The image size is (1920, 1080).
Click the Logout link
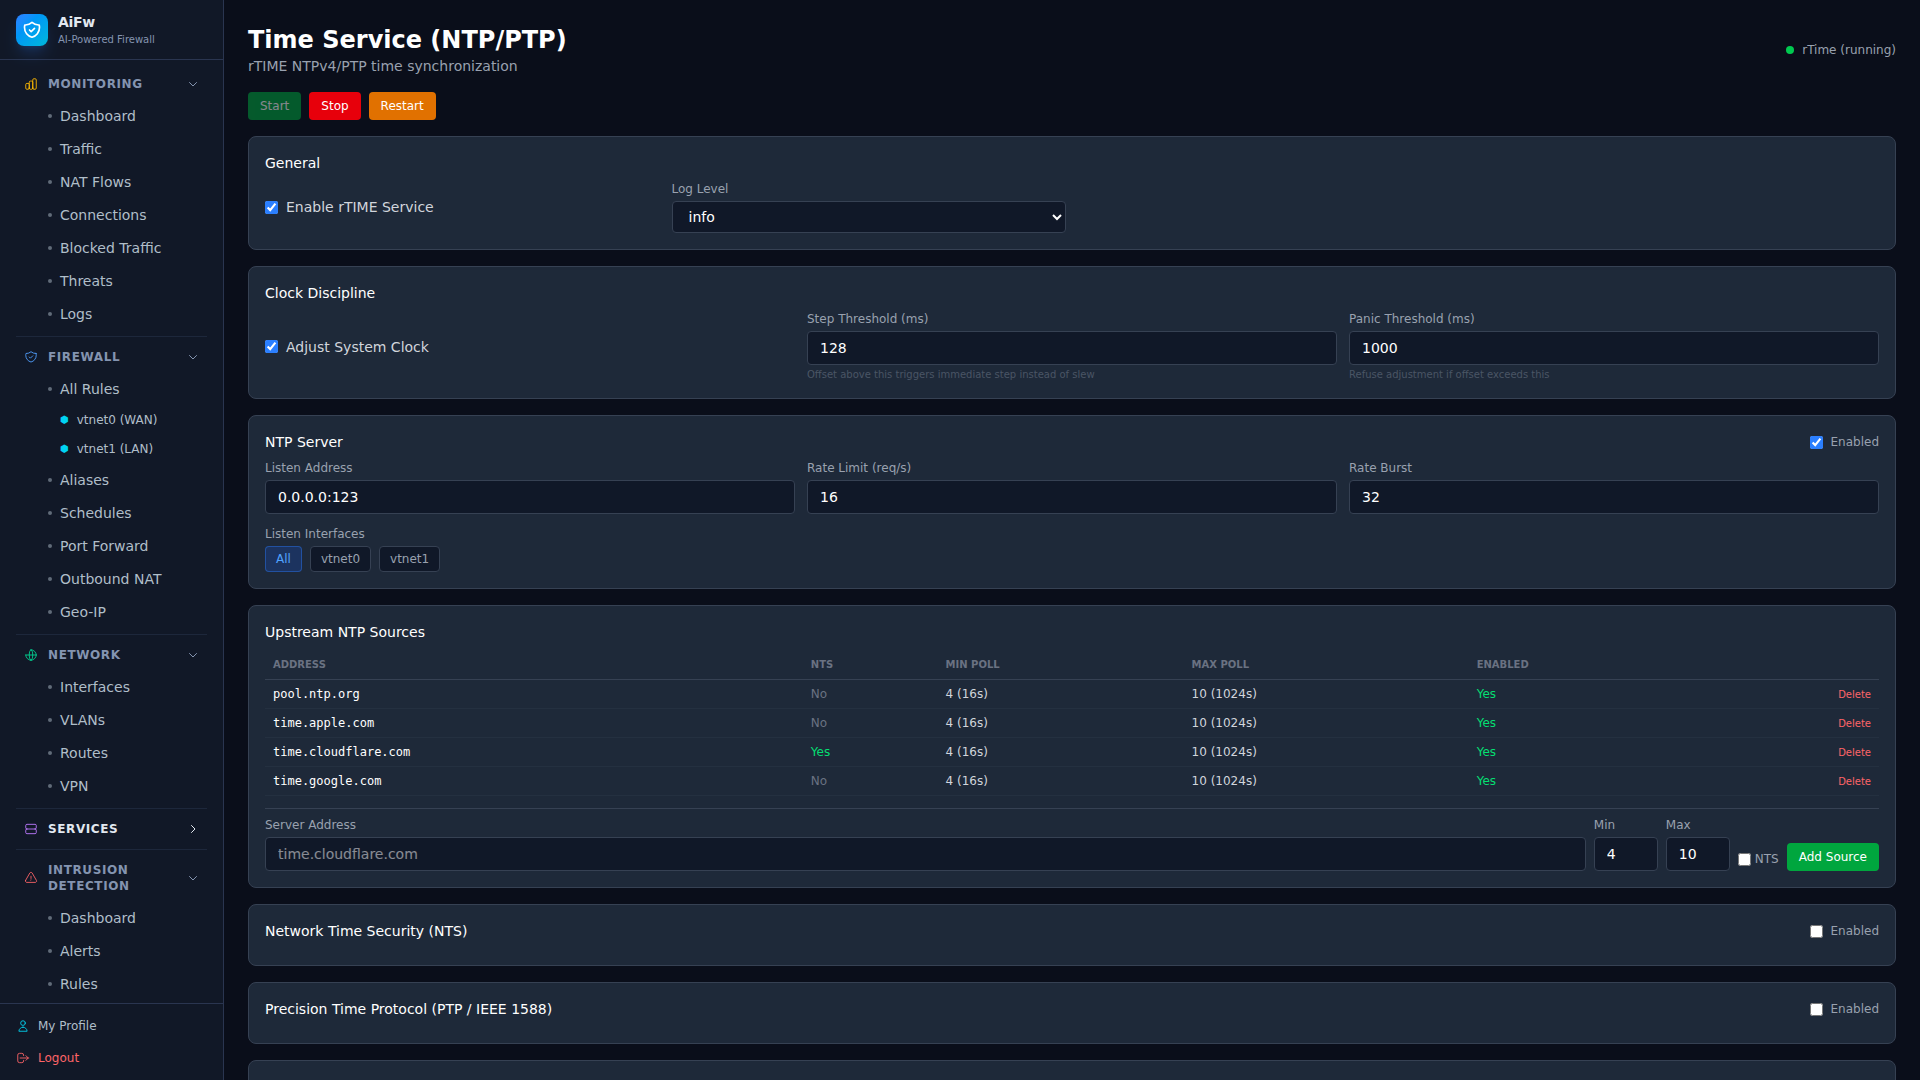pos(58,1058)
